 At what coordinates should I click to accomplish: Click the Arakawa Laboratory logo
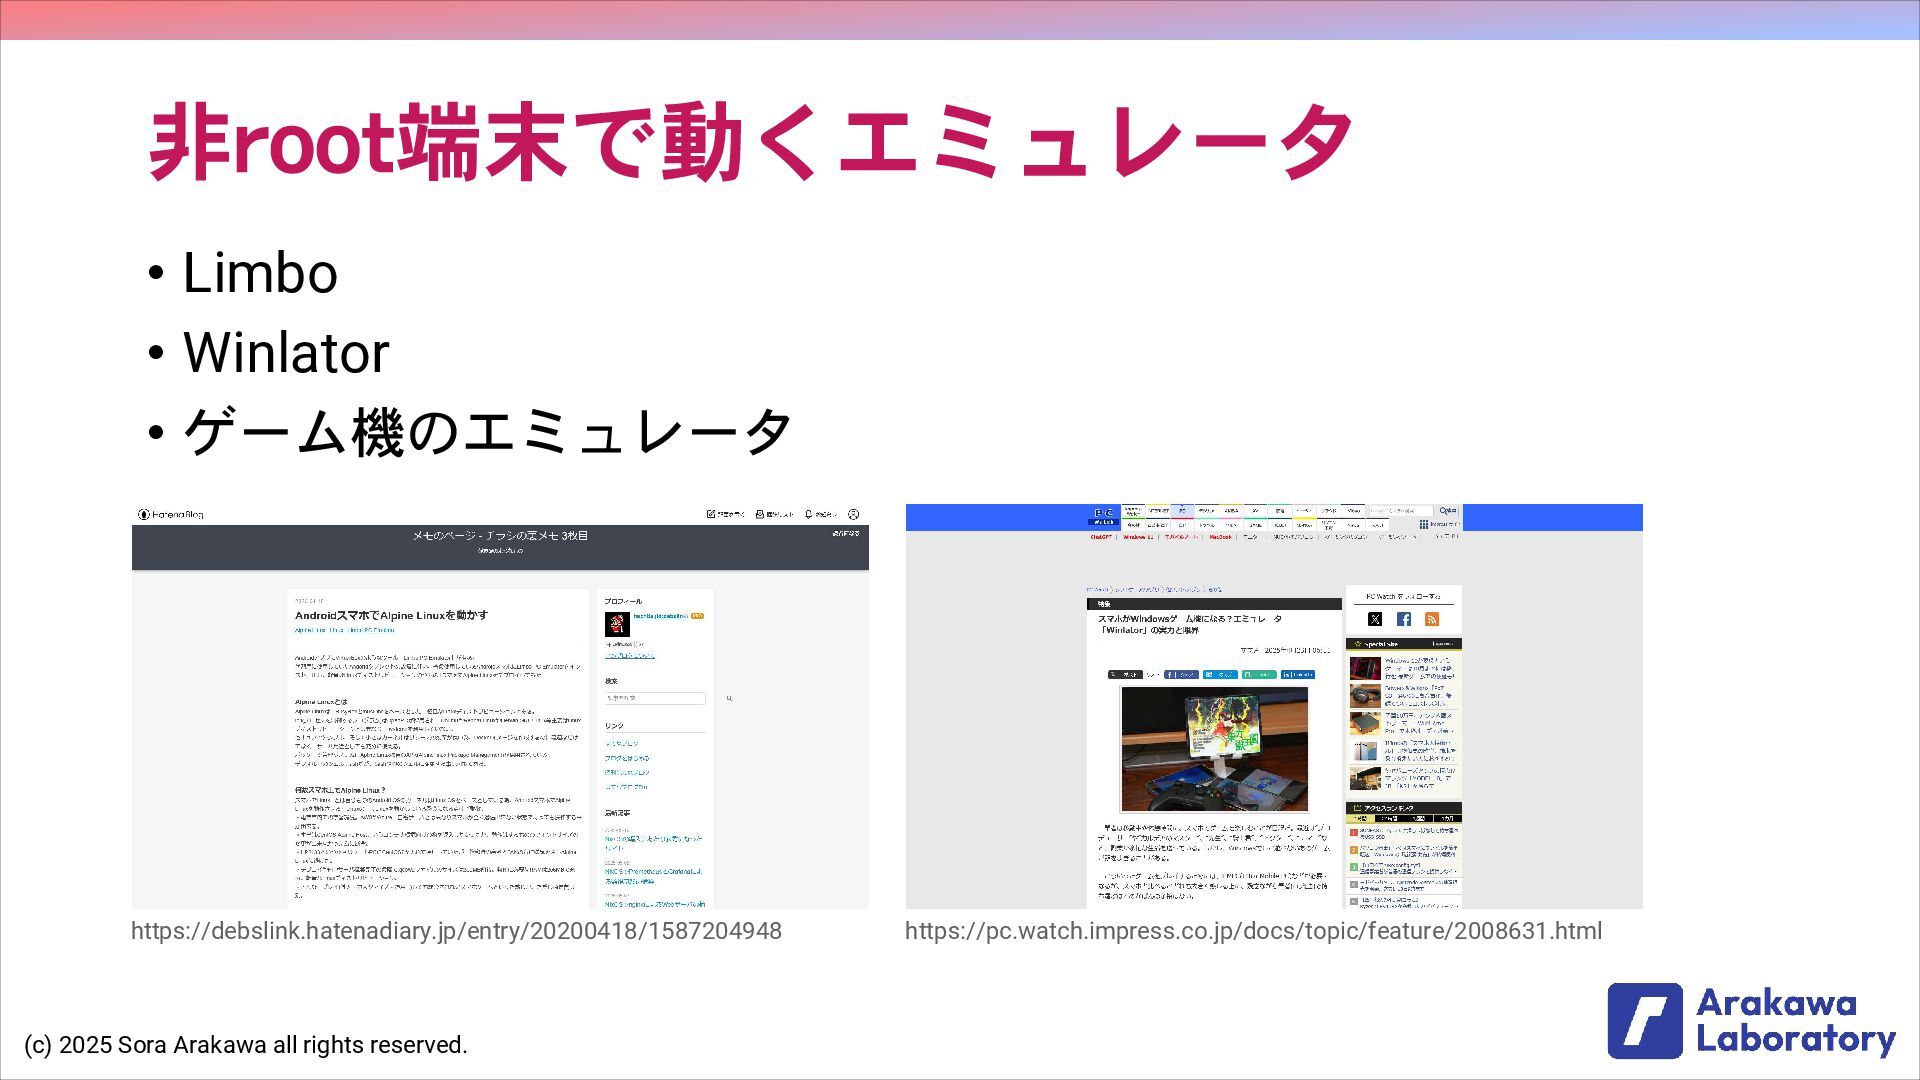(1751, 1021)
